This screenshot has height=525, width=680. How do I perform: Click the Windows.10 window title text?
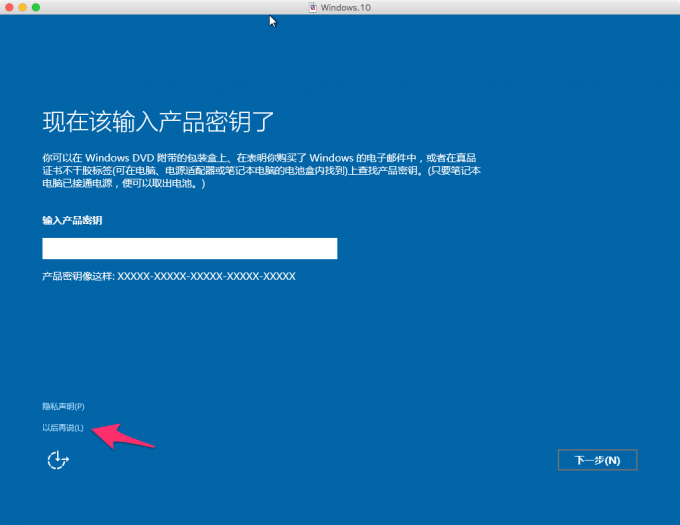pyautogui.click(x=346, y=7)
